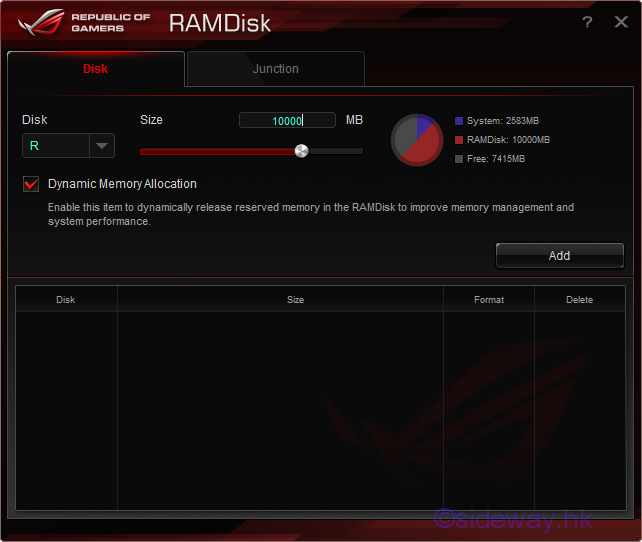Click the Format column header
This screenshot has height=542, width=642.
[x=489, y=300]
